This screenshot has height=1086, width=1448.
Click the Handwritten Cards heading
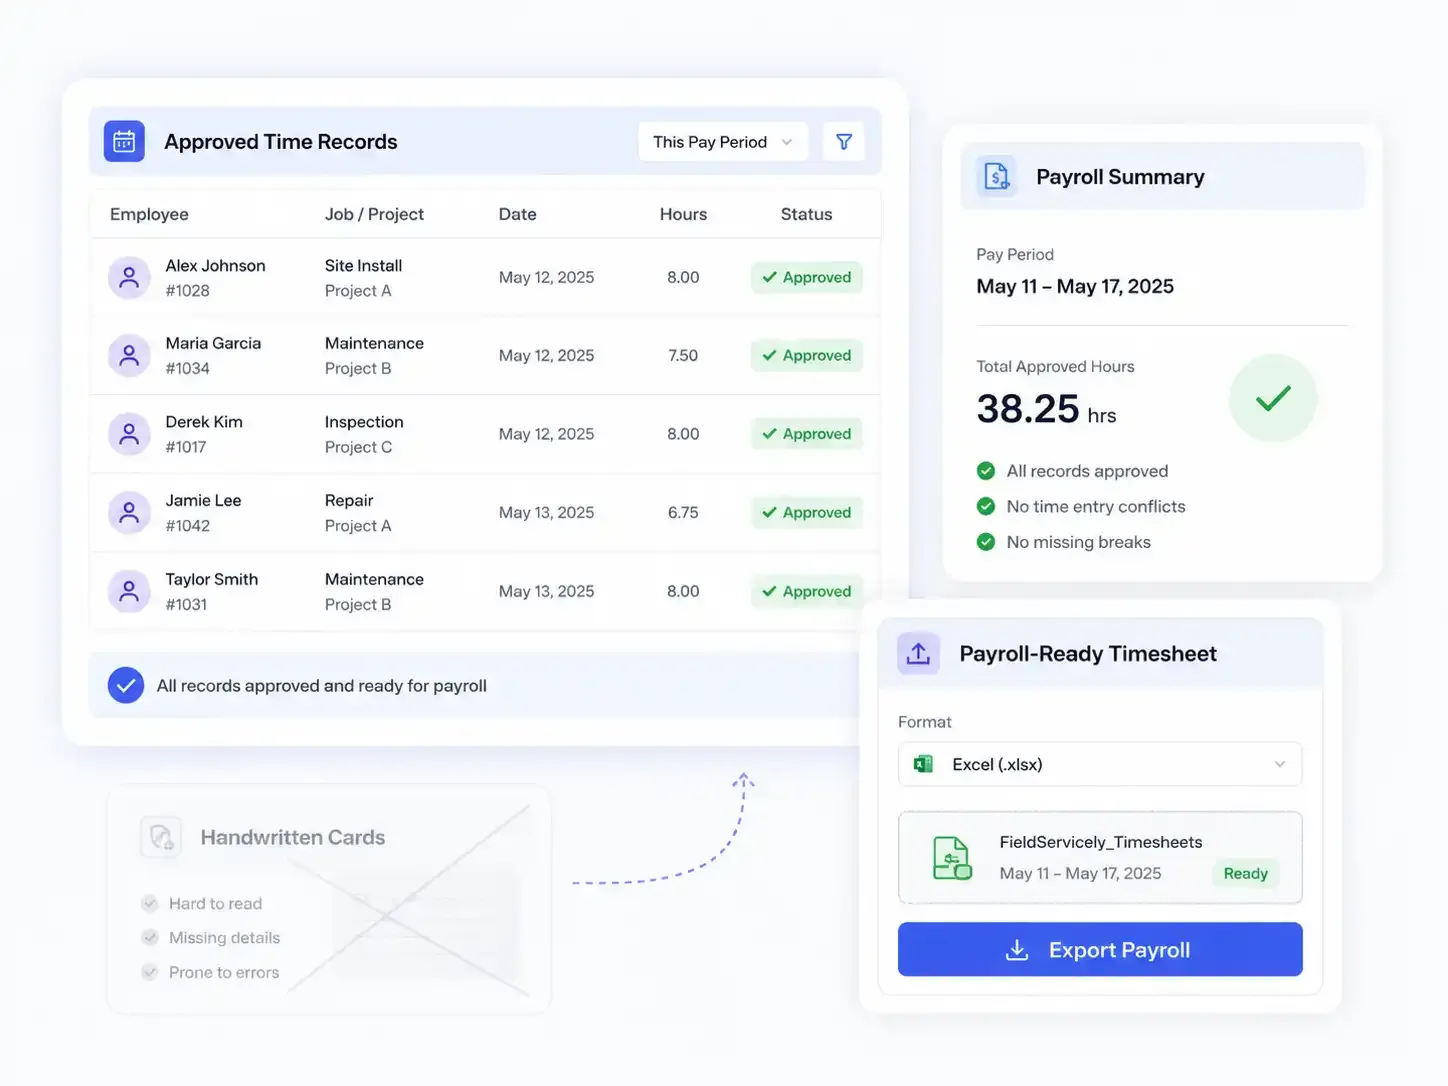pyautogui.click(x=293, y=837)
